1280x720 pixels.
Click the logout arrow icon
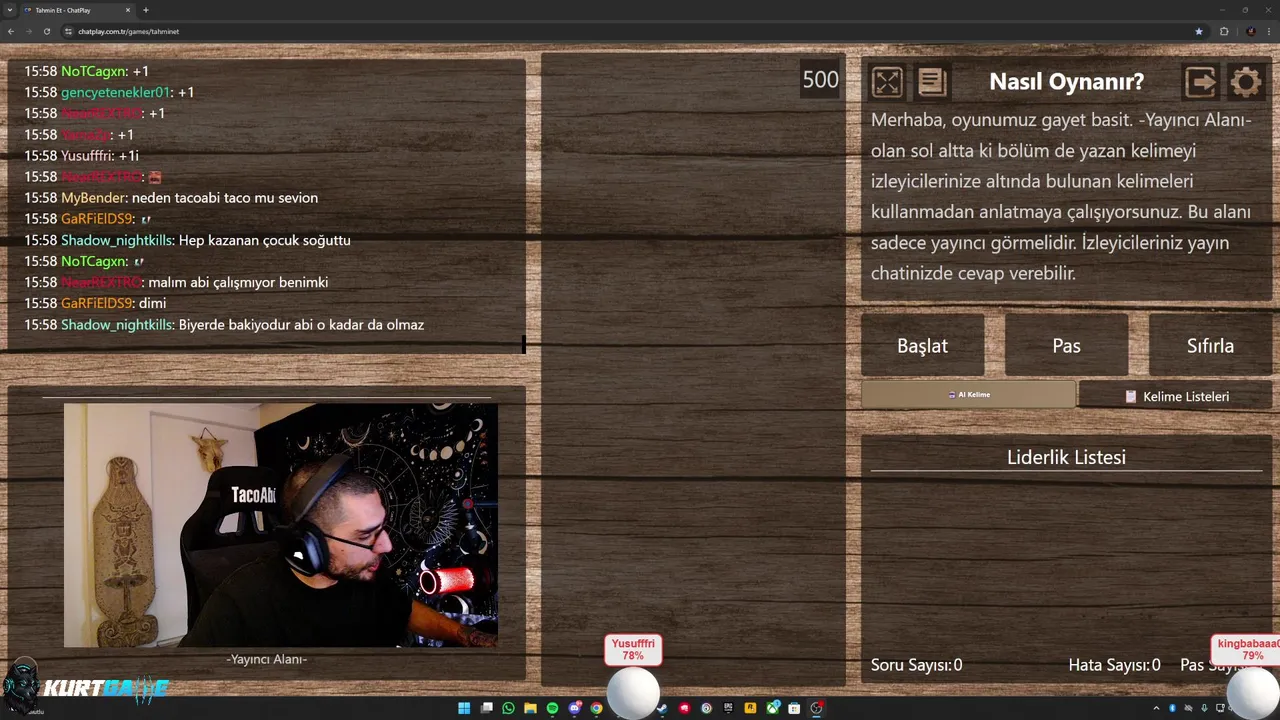(x=1201, y=82)
